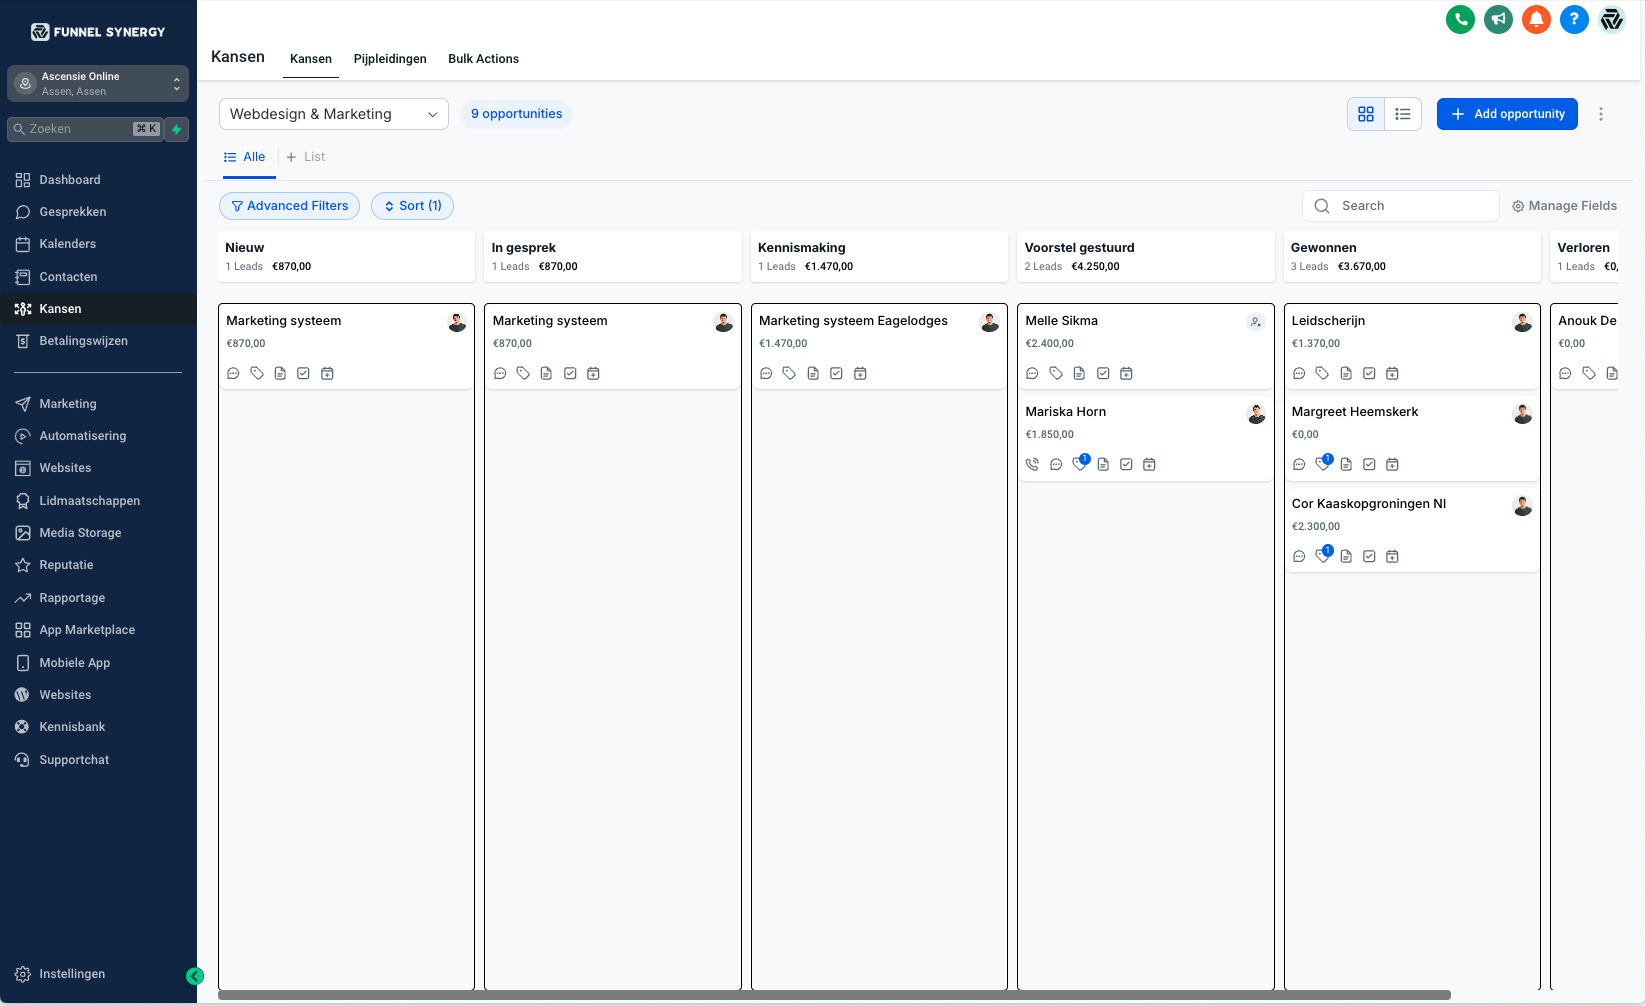Open tags icon on Leidscherijn card

[1322, 373]
